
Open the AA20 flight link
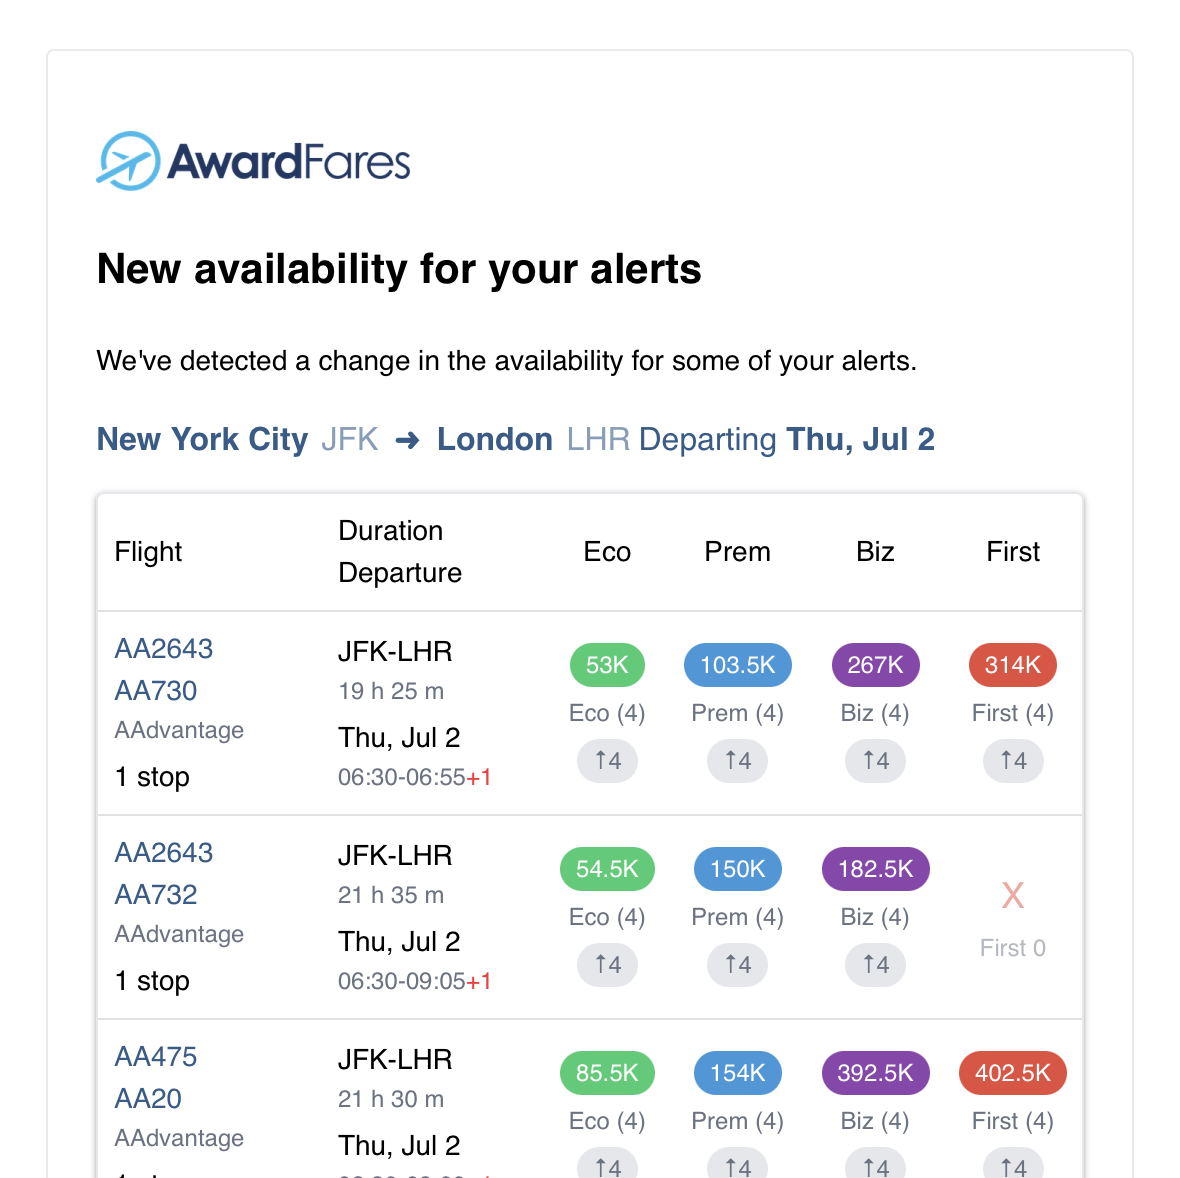(148, 1099)
